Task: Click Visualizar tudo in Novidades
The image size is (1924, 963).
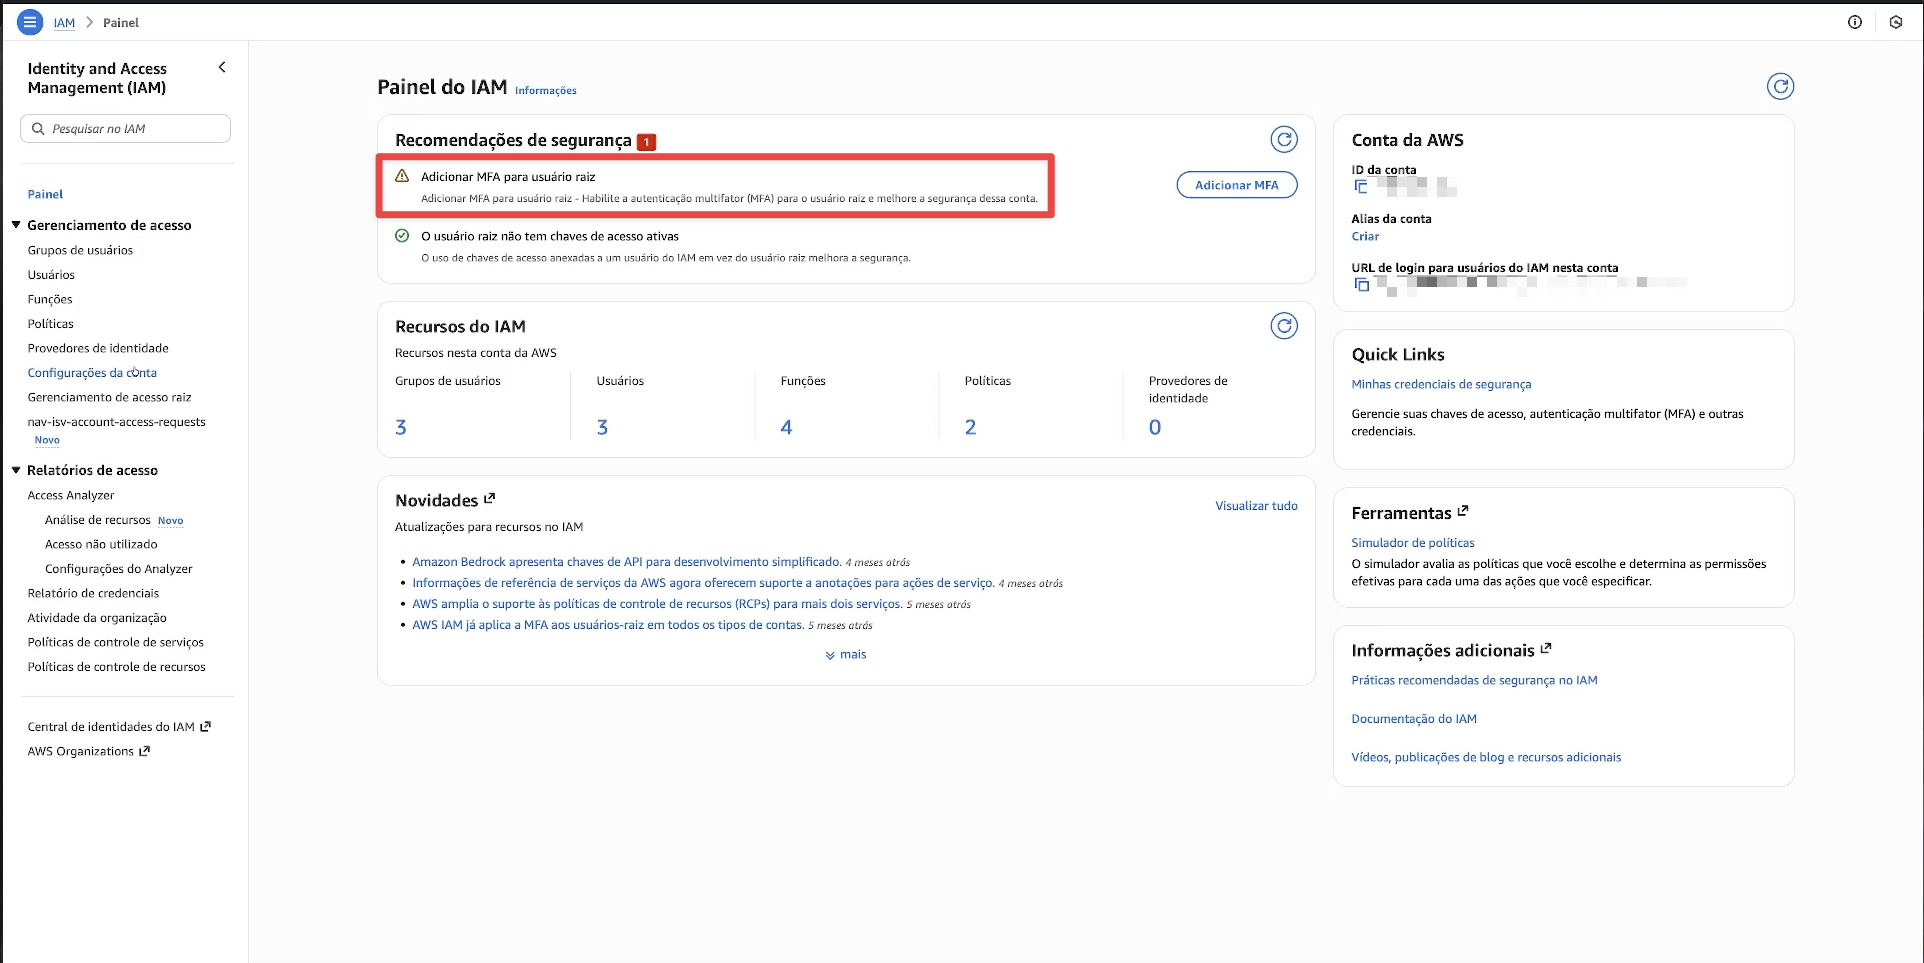Action: tap(1256, 506)
